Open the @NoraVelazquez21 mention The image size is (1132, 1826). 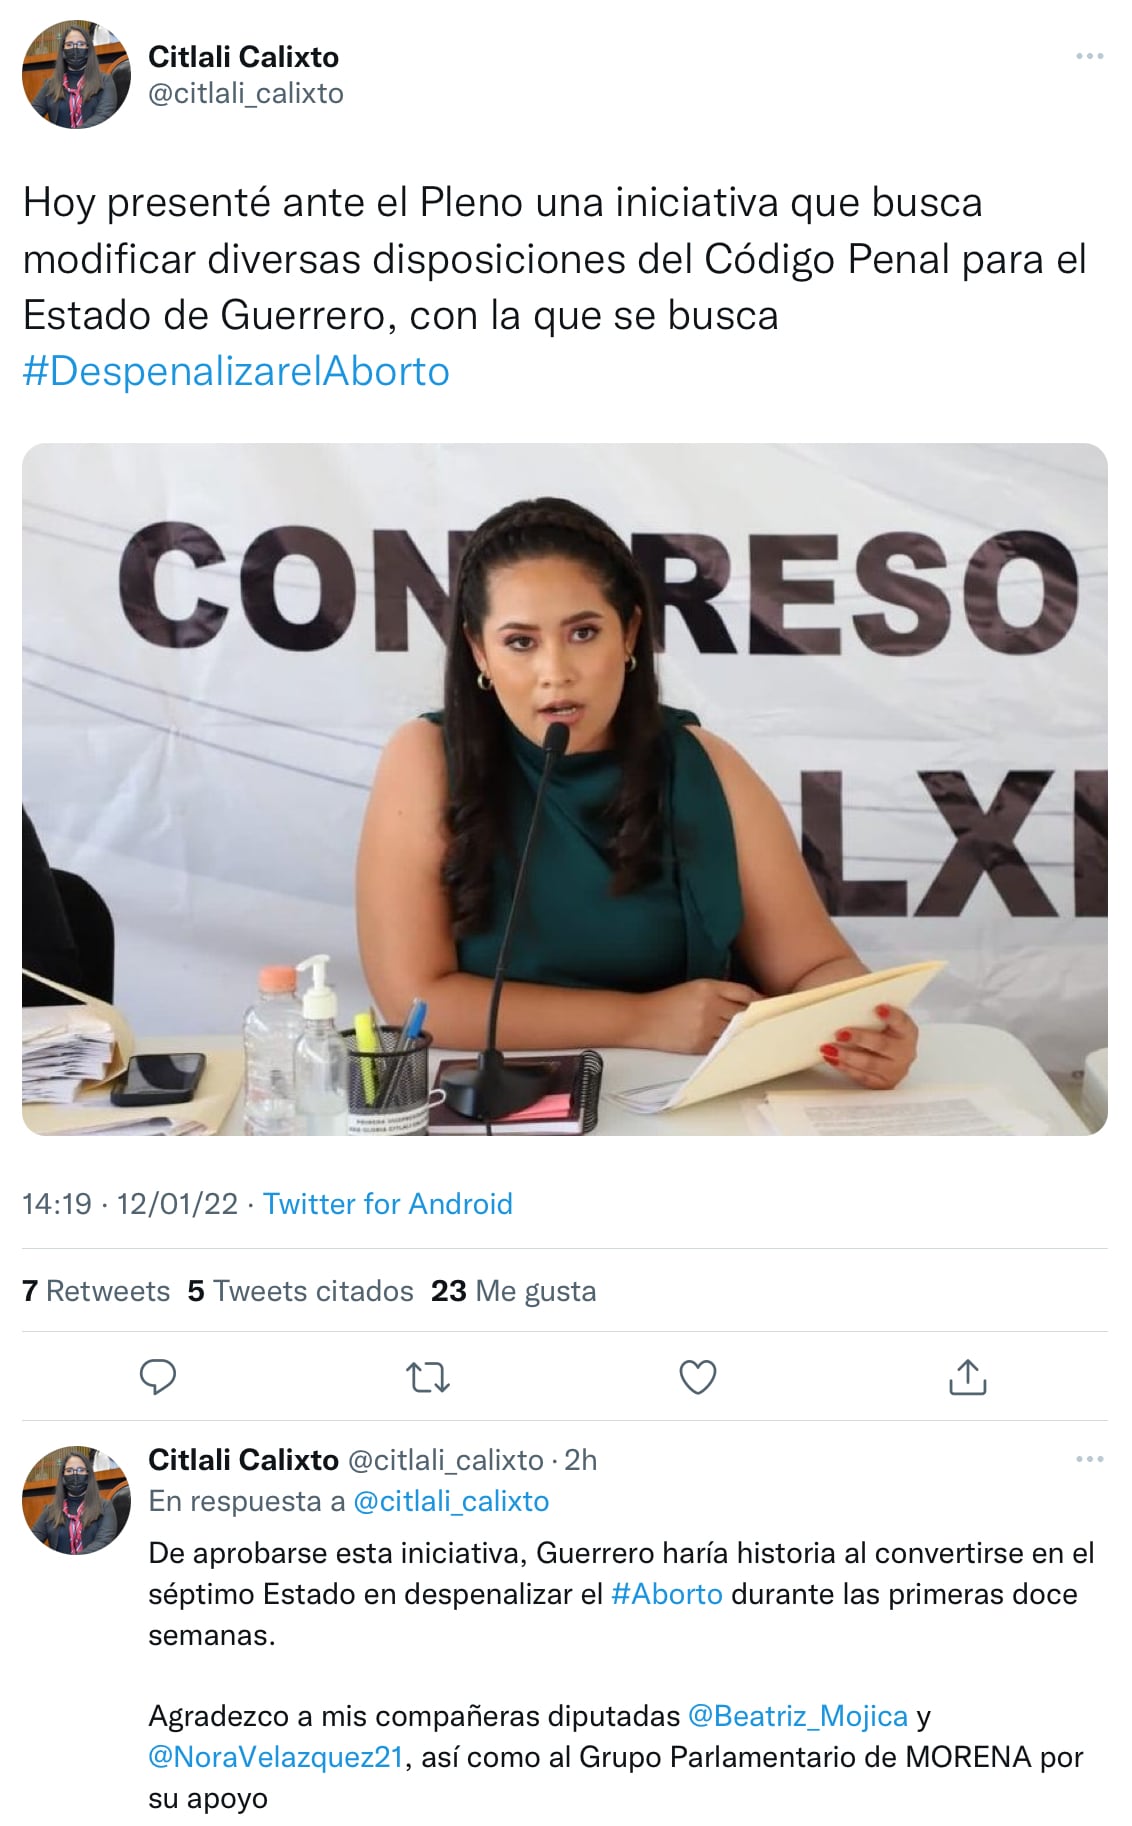tap(275, 1757)
